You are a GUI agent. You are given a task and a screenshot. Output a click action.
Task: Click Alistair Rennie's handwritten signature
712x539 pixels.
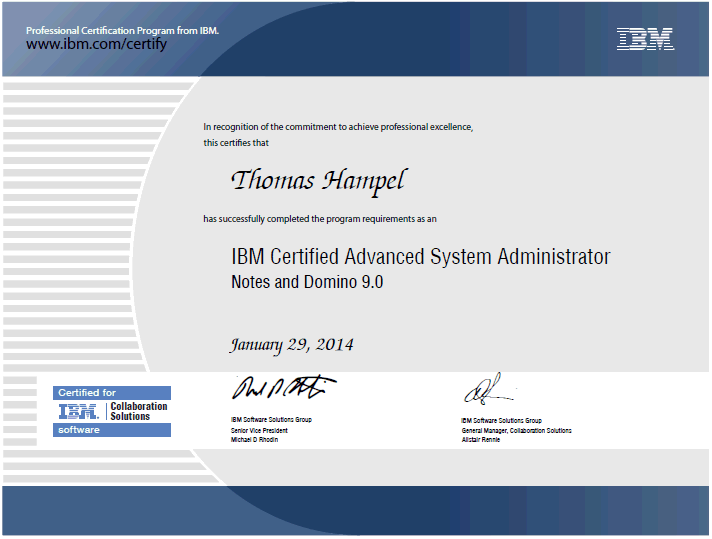coord(489,389)
